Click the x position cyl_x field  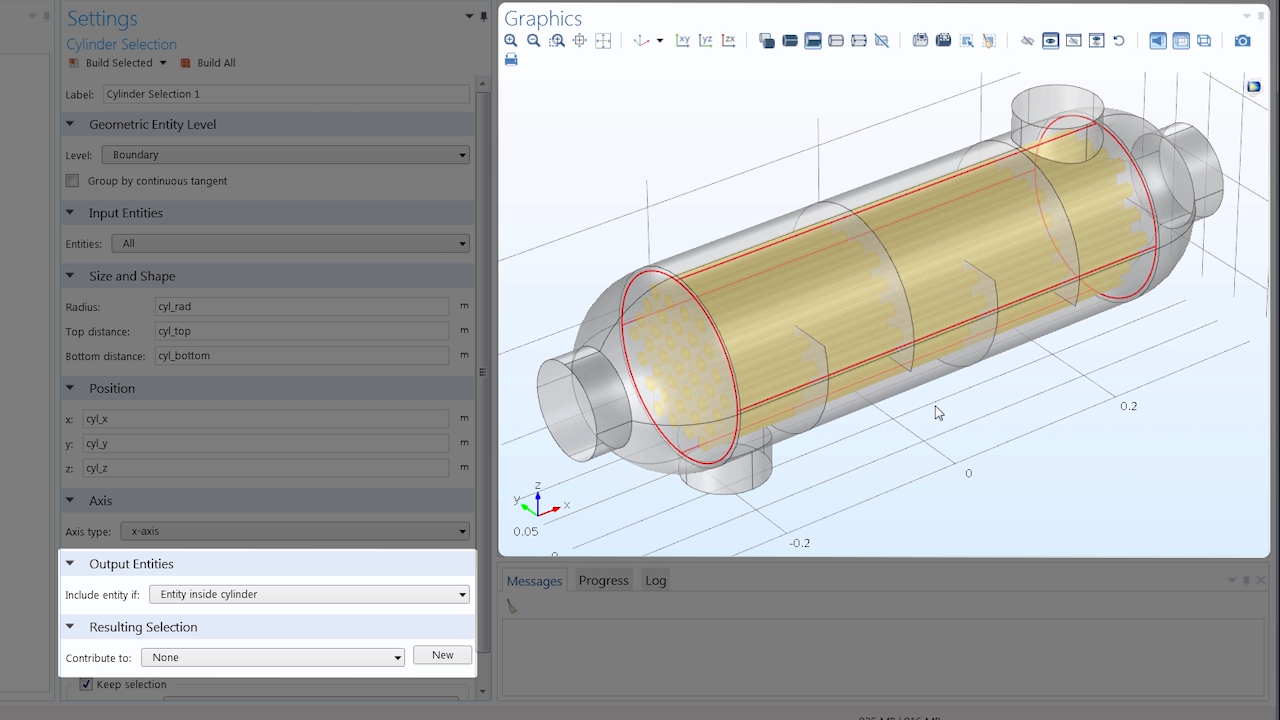pos(266,419)
